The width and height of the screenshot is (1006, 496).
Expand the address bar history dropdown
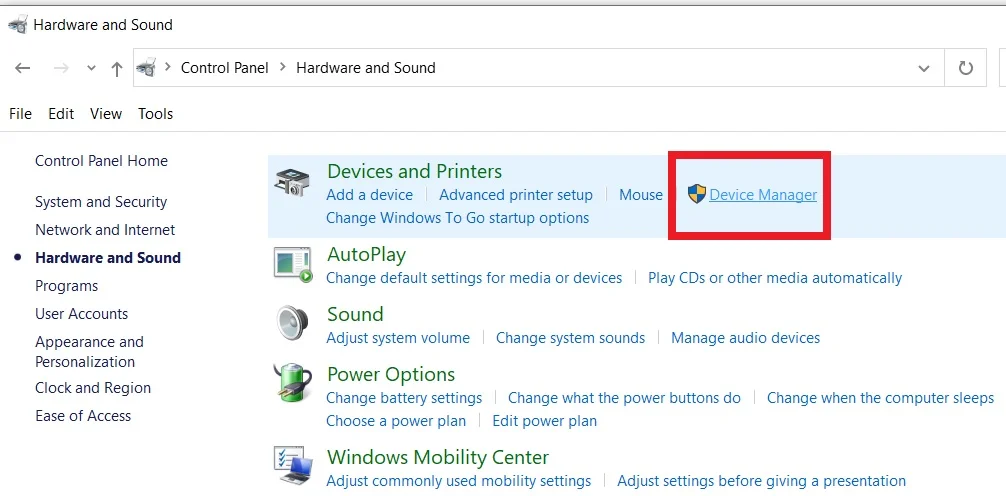click(924, 68)
